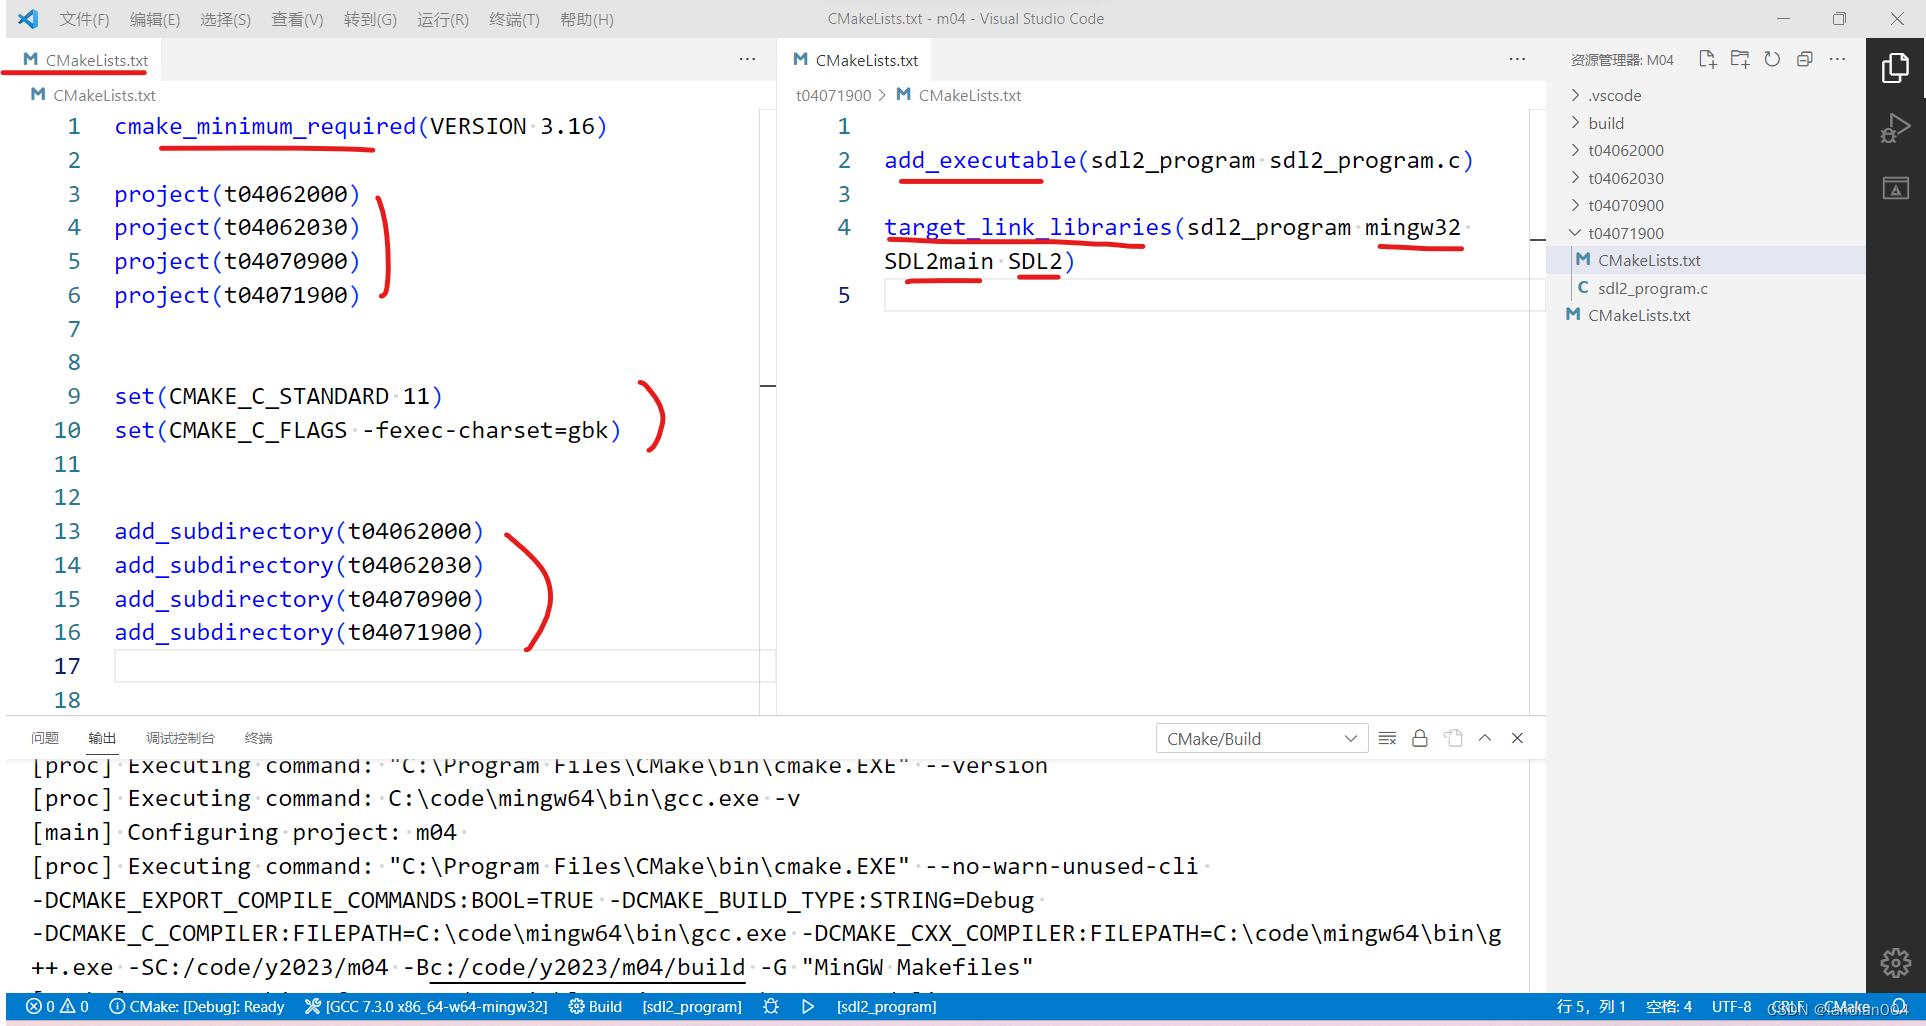
Task: Open the 运行(R) menu
Action: pos(442,19)
